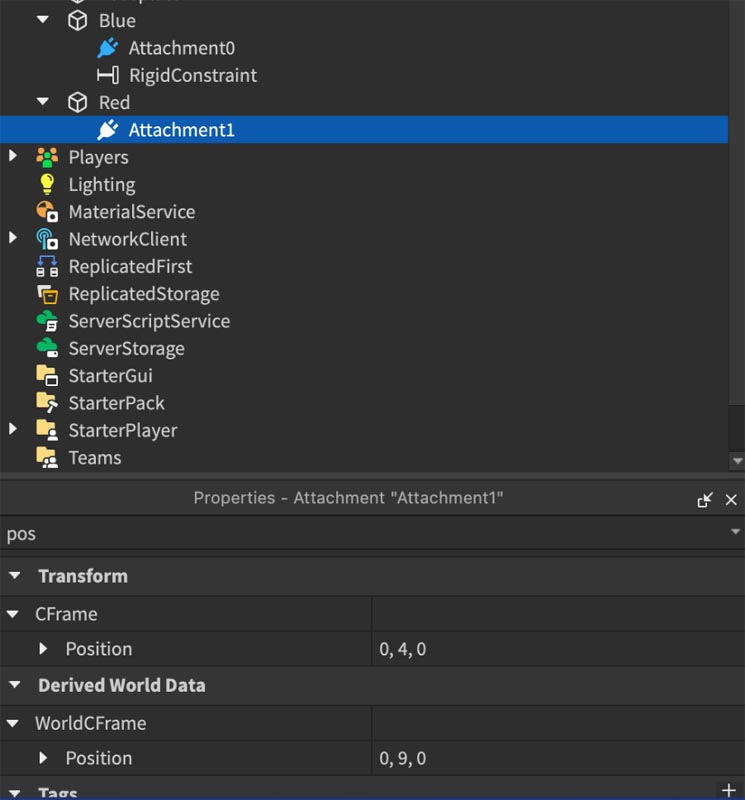Screen dimensions: 745x800
Task: Click the CFrame property name
Action: pos(66,614)
